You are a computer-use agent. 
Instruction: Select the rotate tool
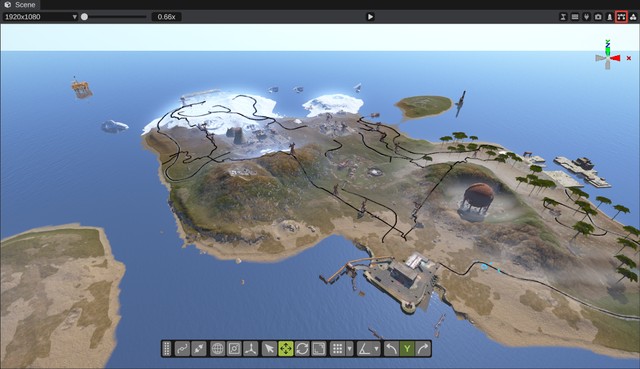302,349
